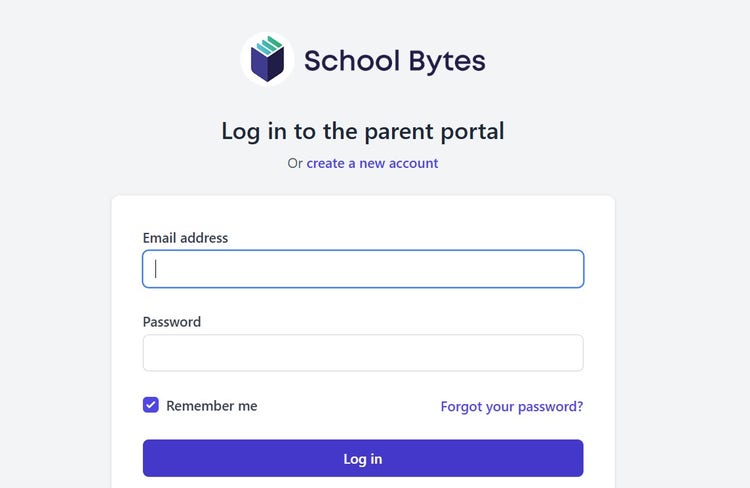Open the 'create a new account' link
This screenshot has height=488, width=750.
(x=372, y=163)
